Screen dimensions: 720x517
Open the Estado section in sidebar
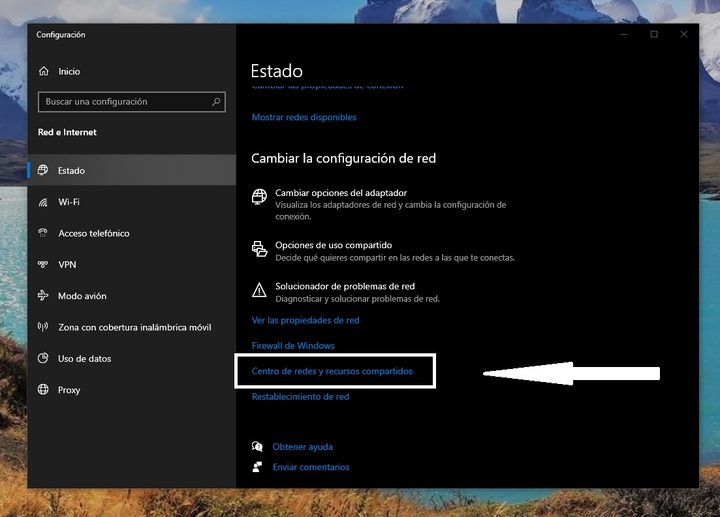click(x=71, y=171)
